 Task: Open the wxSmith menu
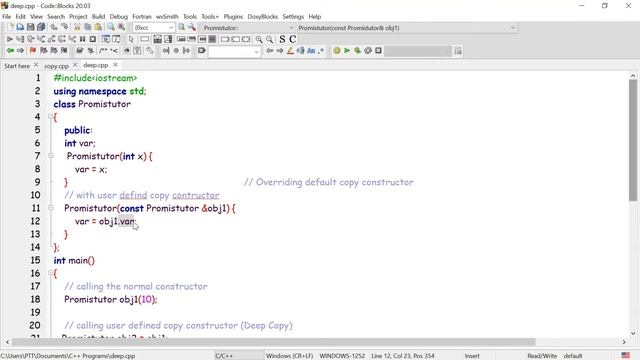click(x=167, y=17)
